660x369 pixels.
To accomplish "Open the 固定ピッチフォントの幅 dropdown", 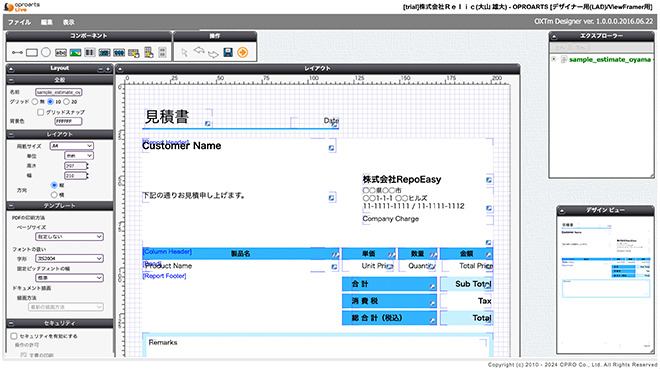I will [x=69, y=278].
